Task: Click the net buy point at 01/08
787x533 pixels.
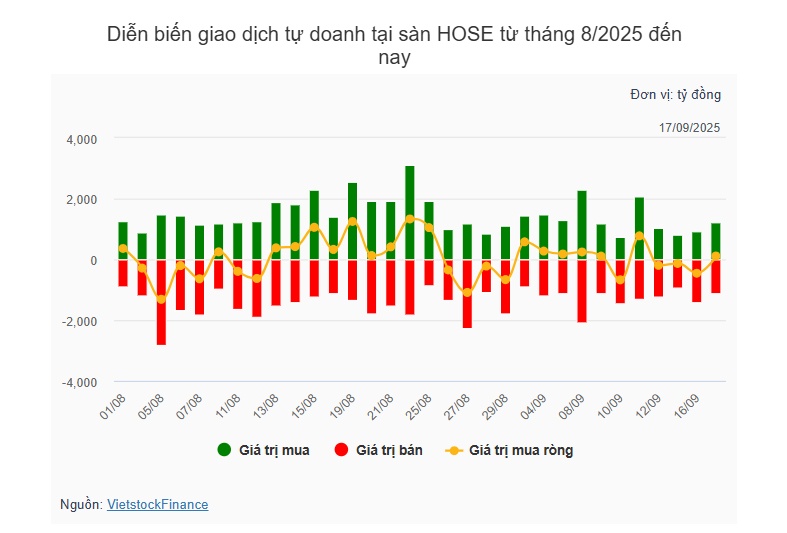Action: (123, 248)
